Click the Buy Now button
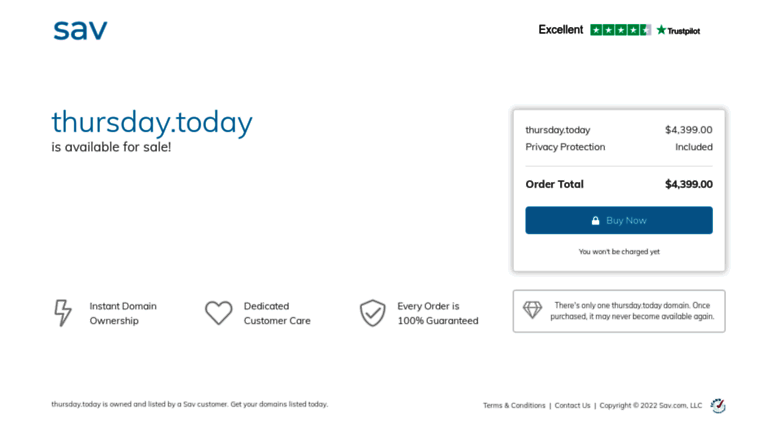This screenshot has height=423, width=777. coord(619,220)
